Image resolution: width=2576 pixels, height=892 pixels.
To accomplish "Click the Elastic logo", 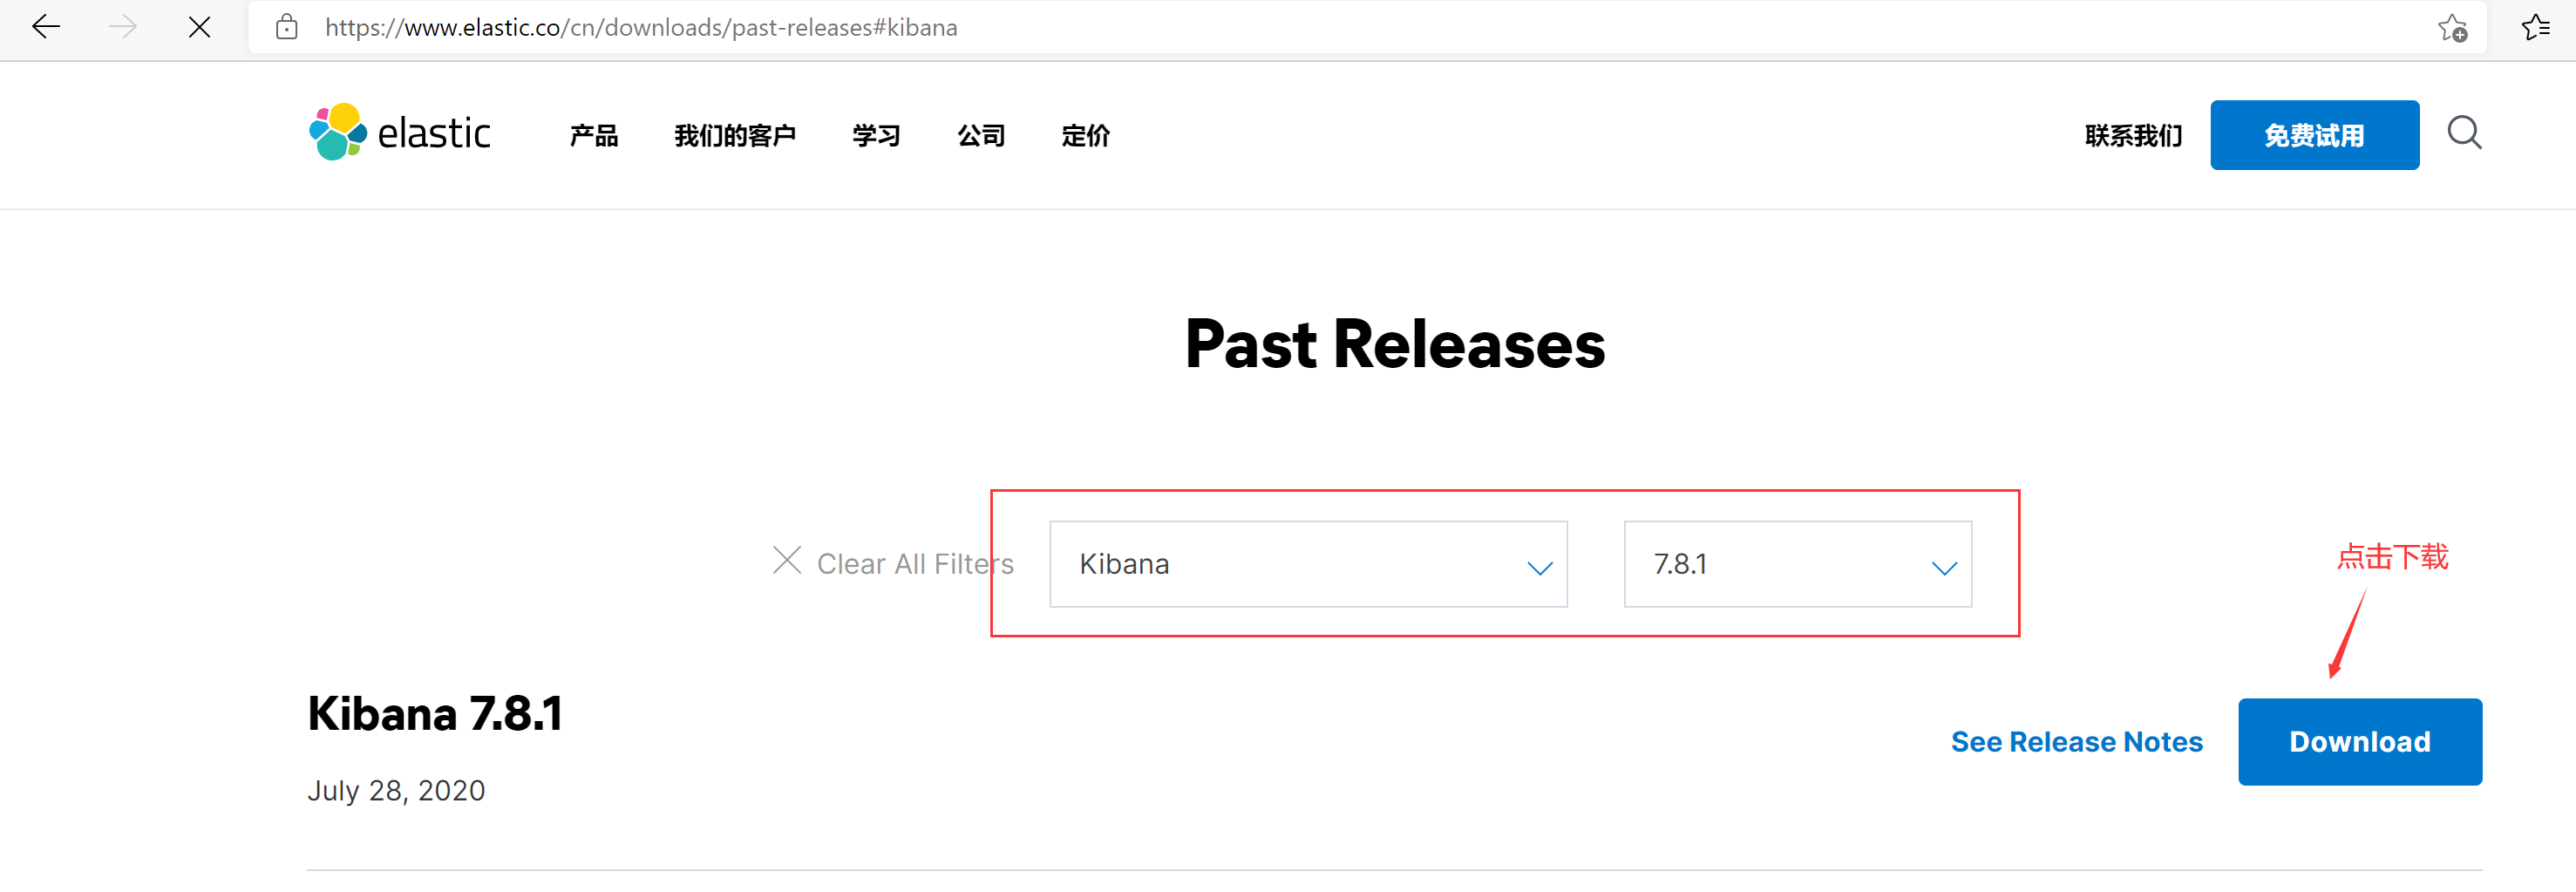I will pyautogui.click(x=400, y=133).
